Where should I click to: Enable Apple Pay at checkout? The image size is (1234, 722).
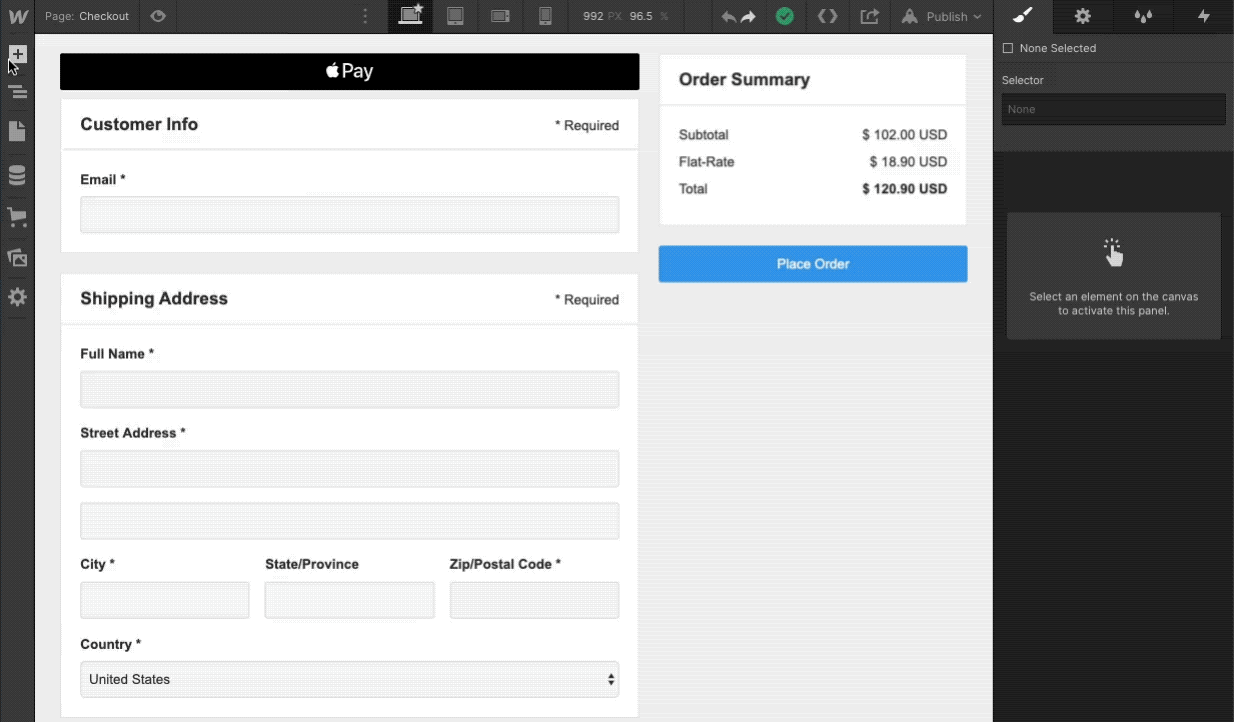pos(349,71)
